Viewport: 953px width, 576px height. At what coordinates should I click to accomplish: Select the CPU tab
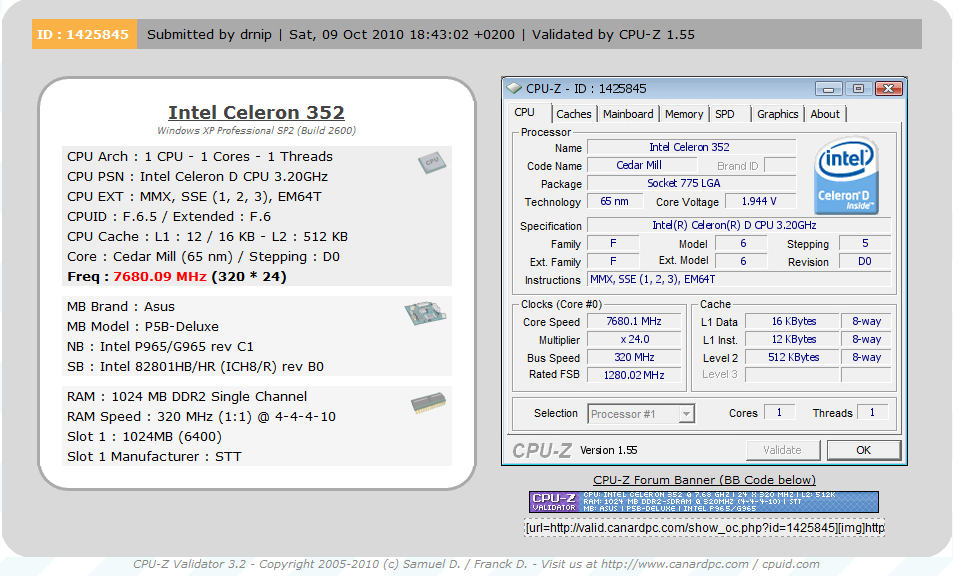point(525,113)
